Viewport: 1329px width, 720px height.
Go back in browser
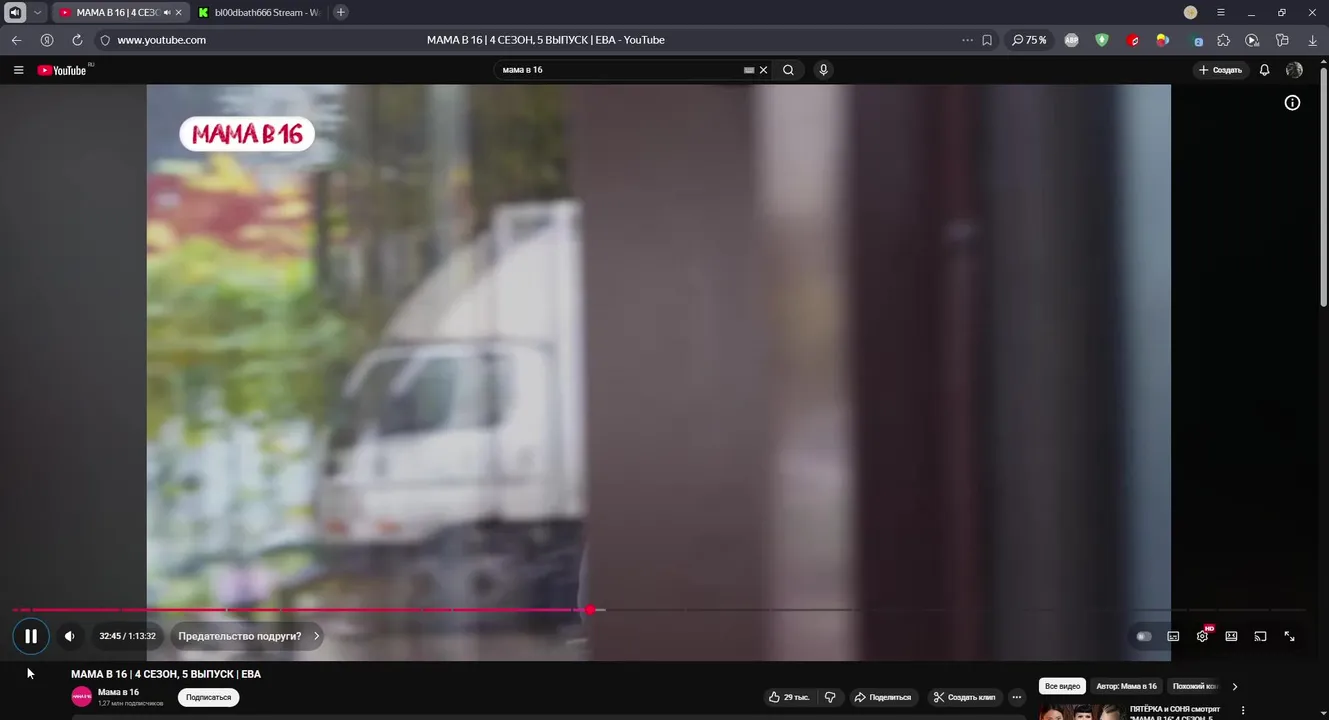click(x=16, y=40)
